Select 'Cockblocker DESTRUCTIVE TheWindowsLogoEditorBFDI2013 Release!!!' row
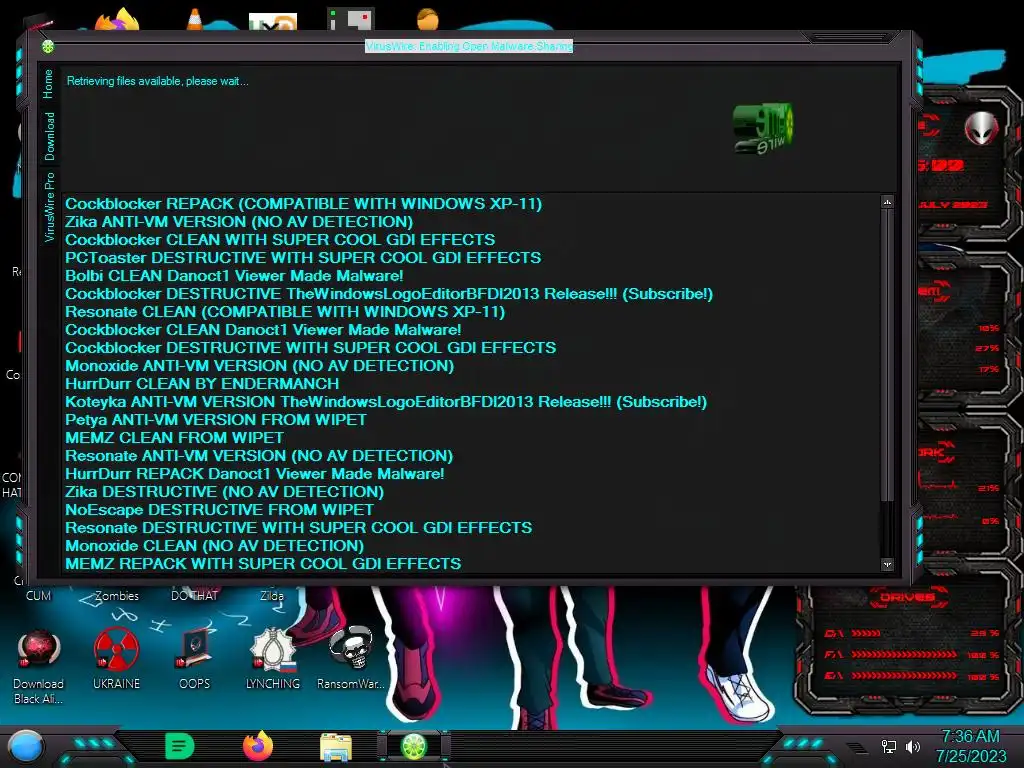Image resolution: width=1024 pixels, height=768 pixels. (x=389, y=294)
